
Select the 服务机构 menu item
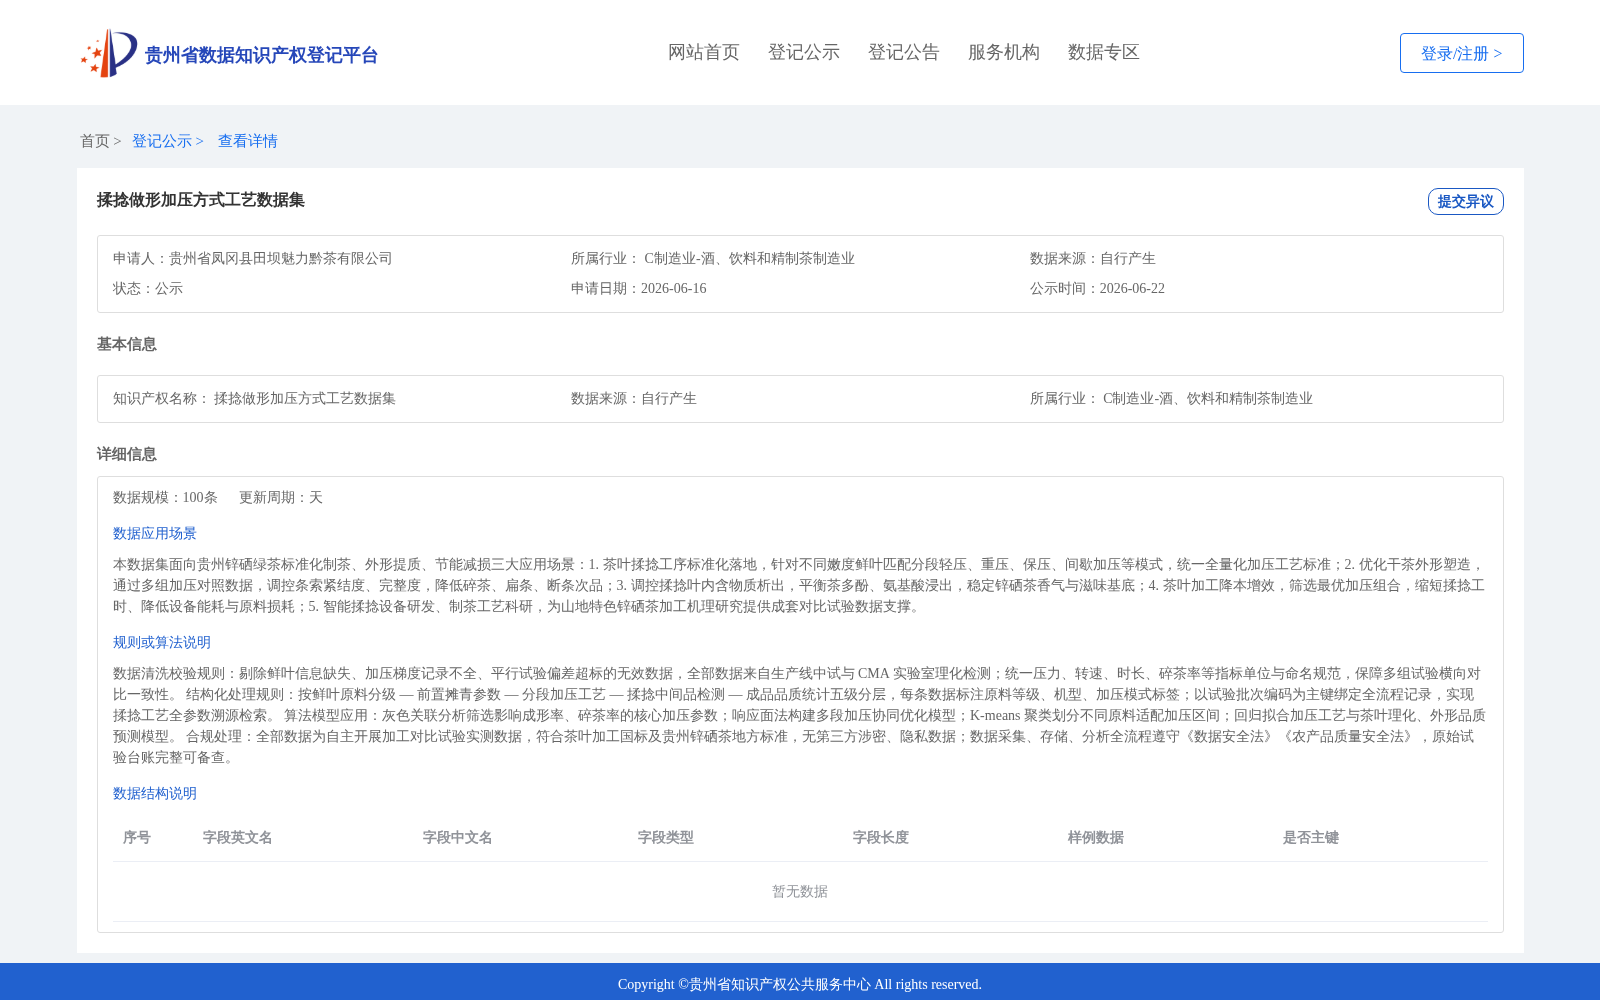click(1004, 52)
